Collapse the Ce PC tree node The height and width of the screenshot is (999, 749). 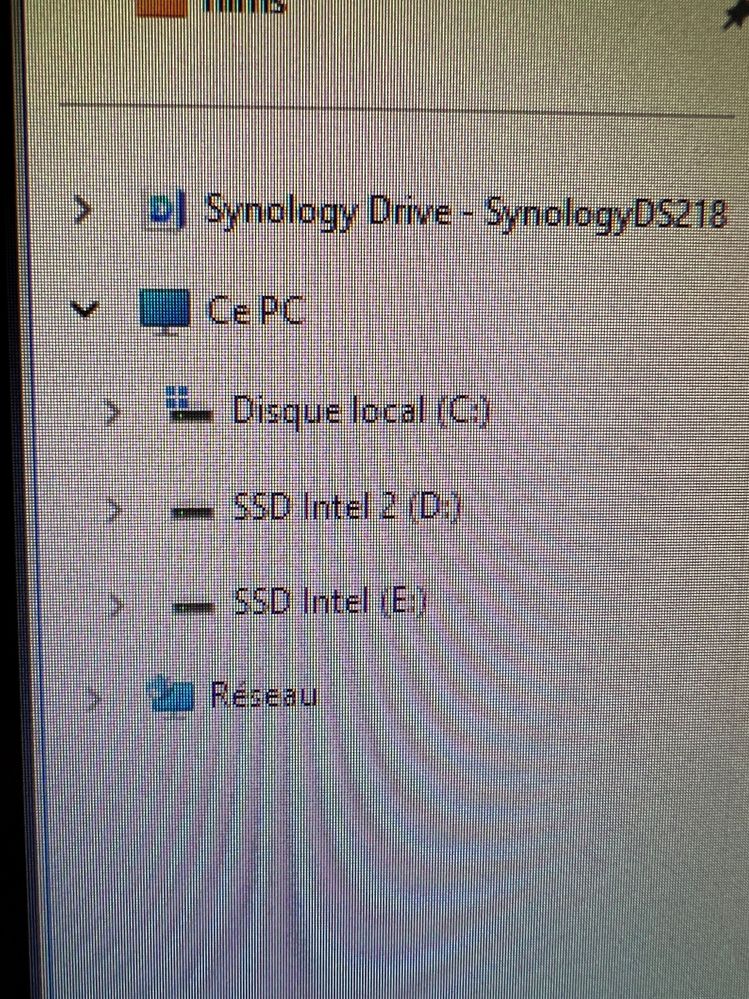85,310
